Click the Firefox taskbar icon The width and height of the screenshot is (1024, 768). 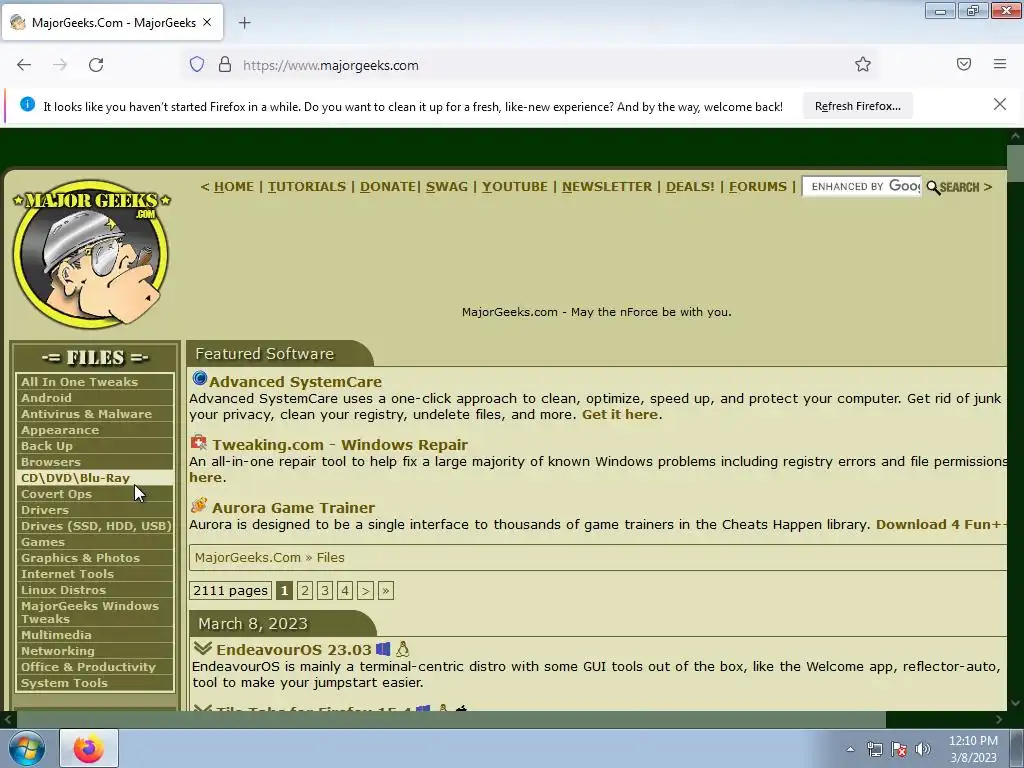[89, 748]
